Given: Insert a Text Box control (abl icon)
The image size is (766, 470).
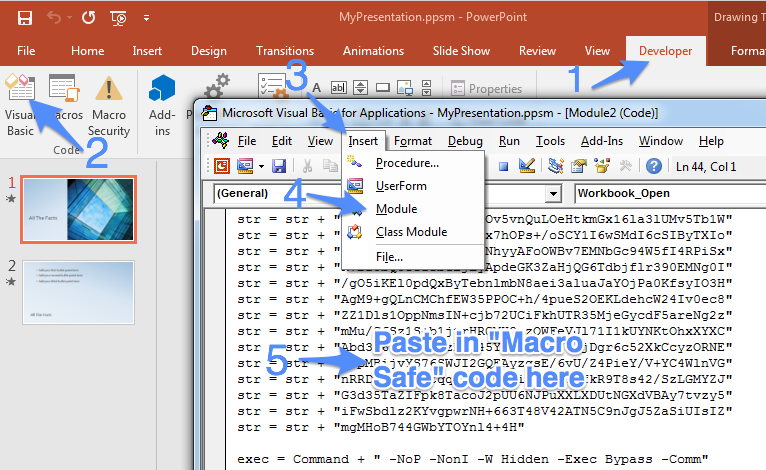Looking at the screenshot, I should point(339,88).
